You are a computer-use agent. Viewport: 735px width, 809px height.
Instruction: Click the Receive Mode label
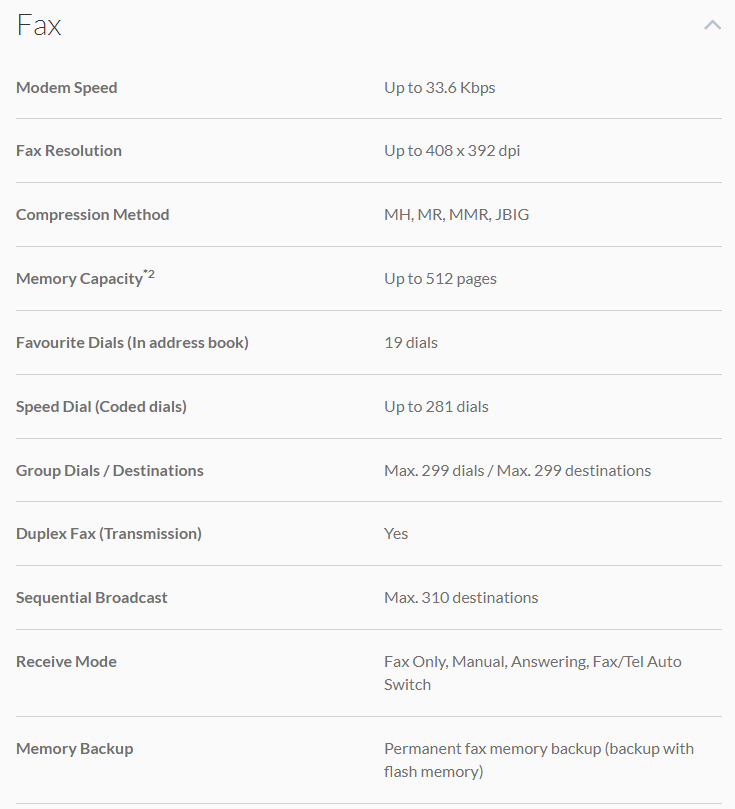(x=66, y=661)
